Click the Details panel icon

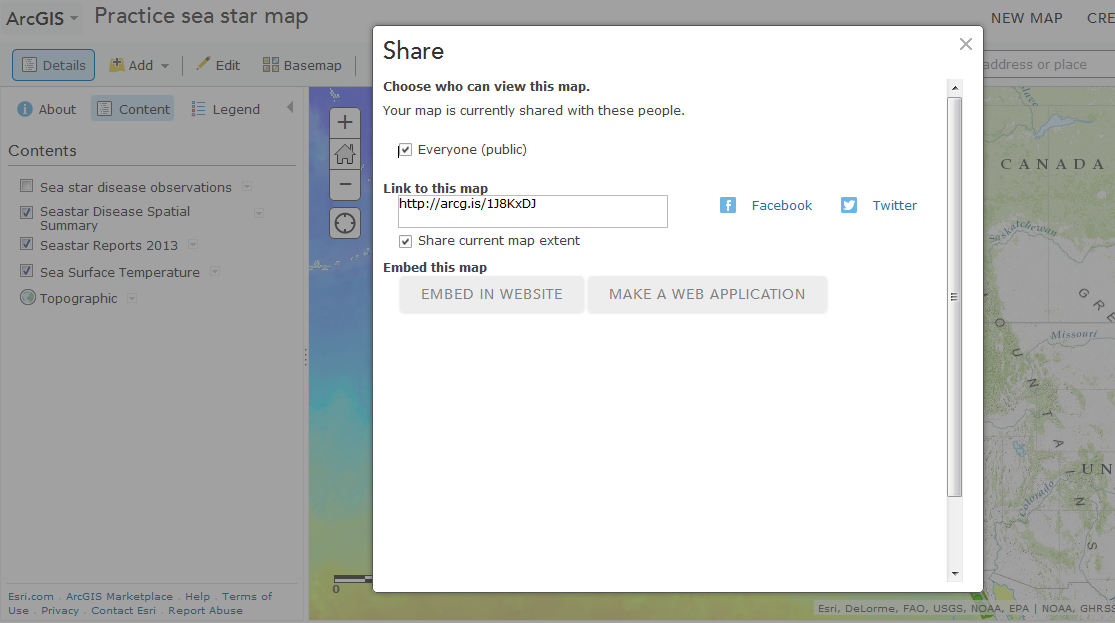(53, 64)
